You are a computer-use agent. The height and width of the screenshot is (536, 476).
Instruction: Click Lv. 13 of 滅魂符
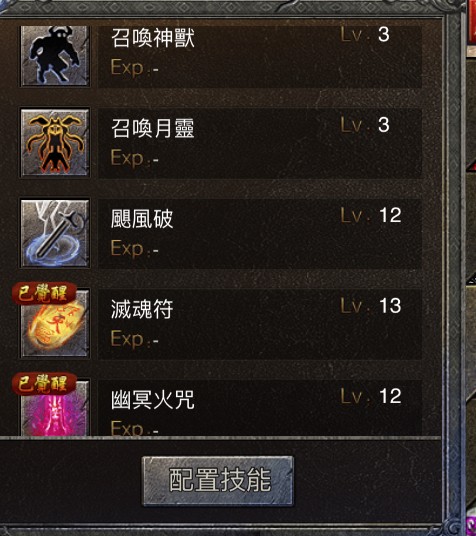(371, 306)
